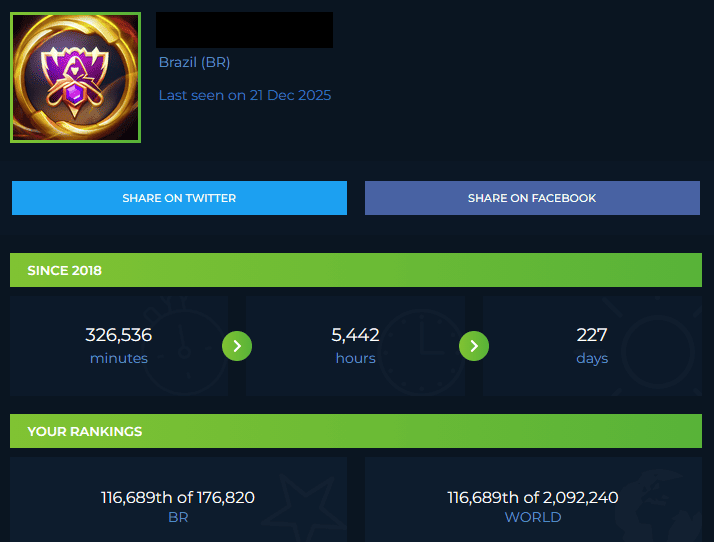Screen dimensions: 714x542
Task: Click the Share on Twitter button
Action: pyautogui.click(x=179, y=198)
